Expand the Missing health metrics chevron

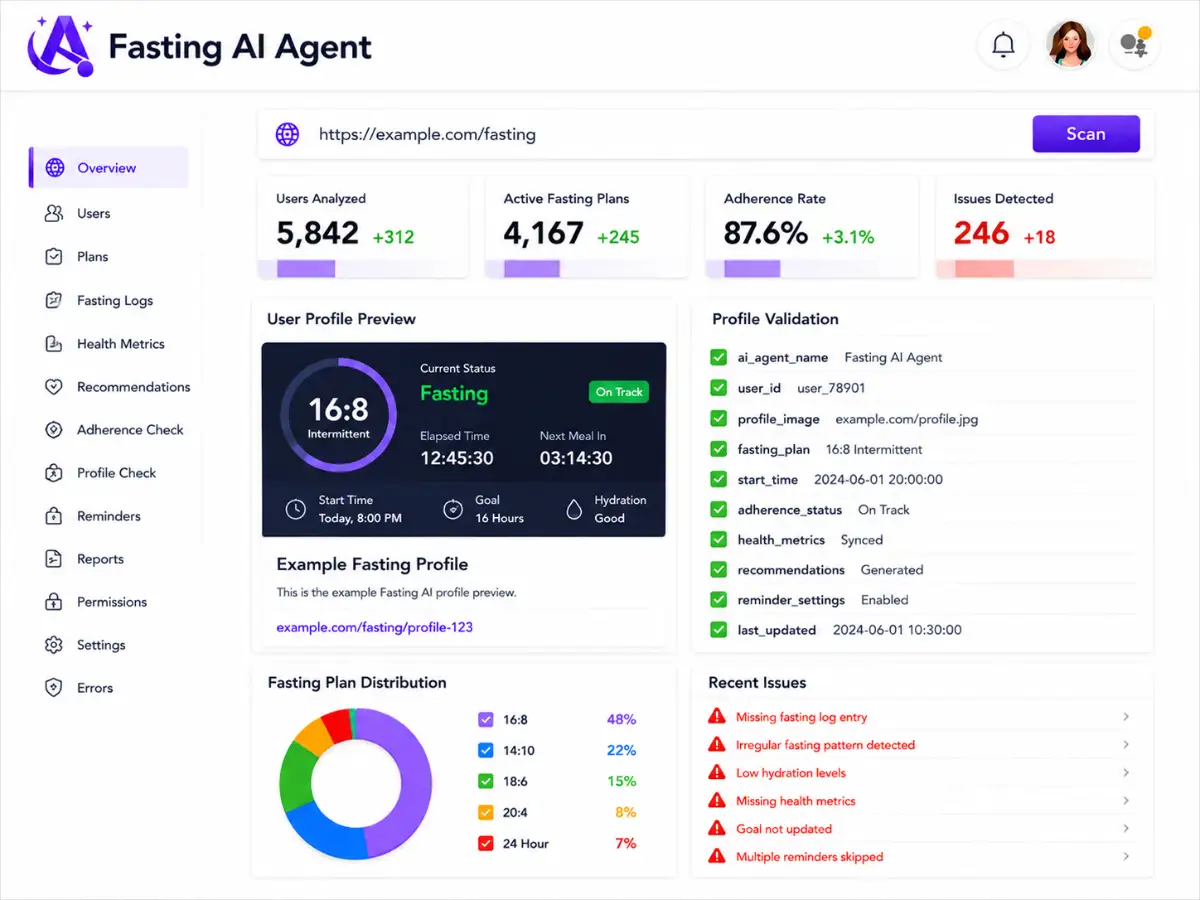1126,801
